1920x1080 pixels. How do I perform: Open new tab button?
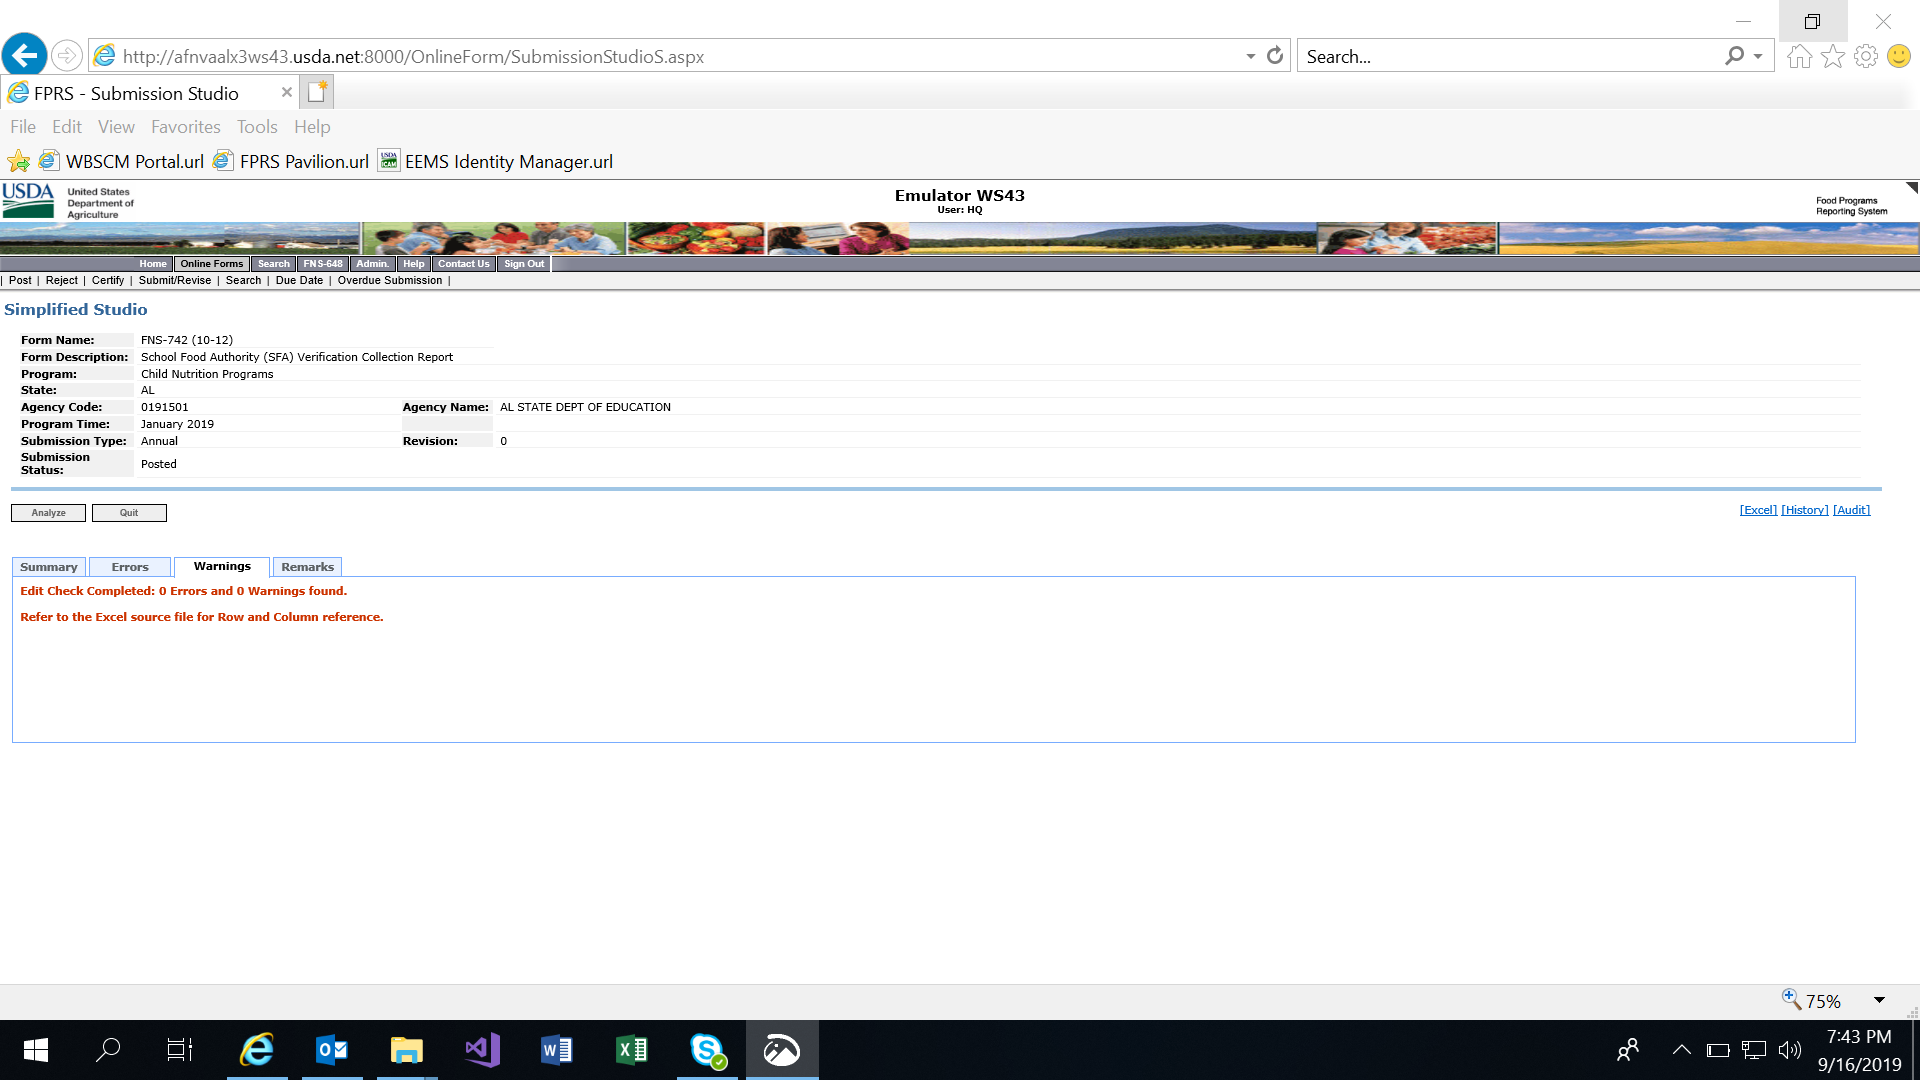317,92
